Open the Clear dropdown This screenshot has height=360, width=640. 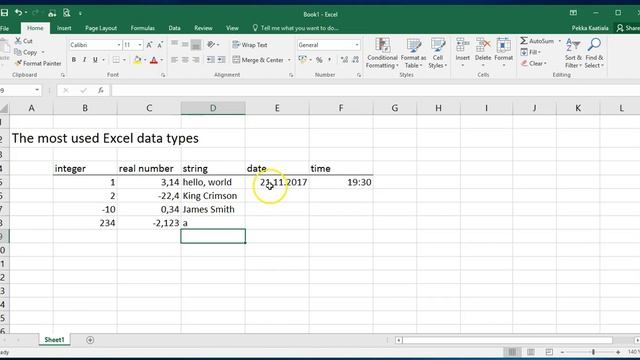(x=533, y=64)
